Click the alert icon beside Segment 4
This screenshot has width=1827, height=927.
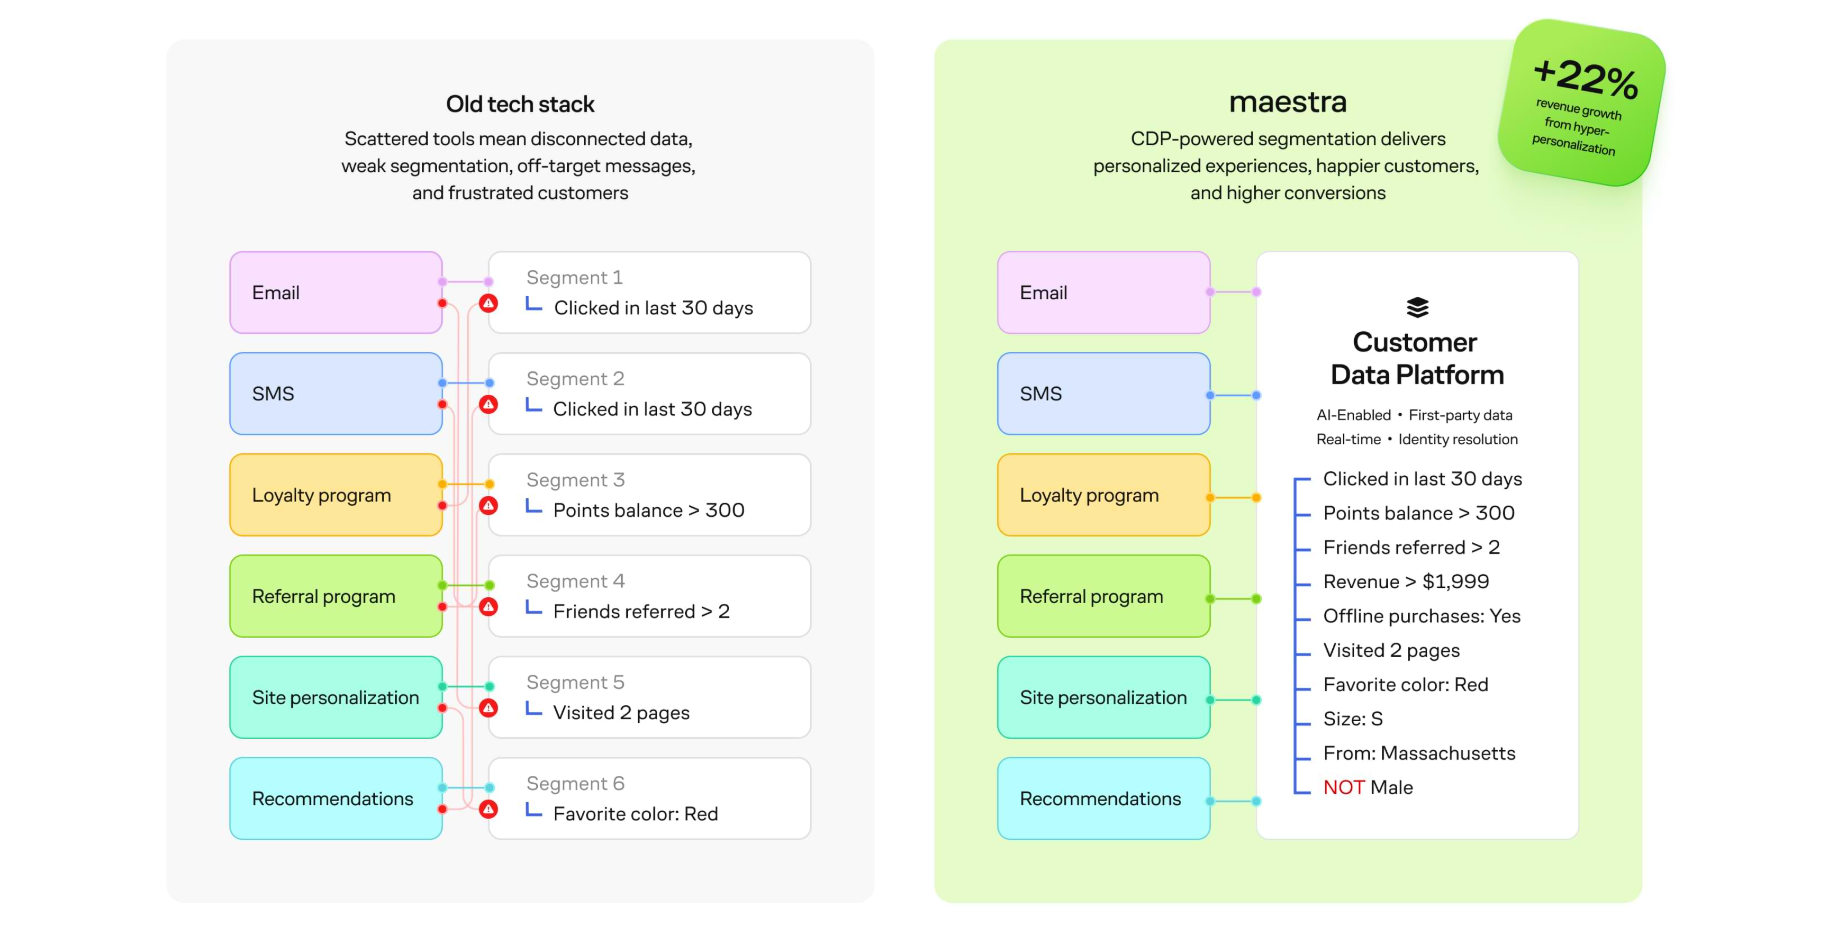pos(488,607)
